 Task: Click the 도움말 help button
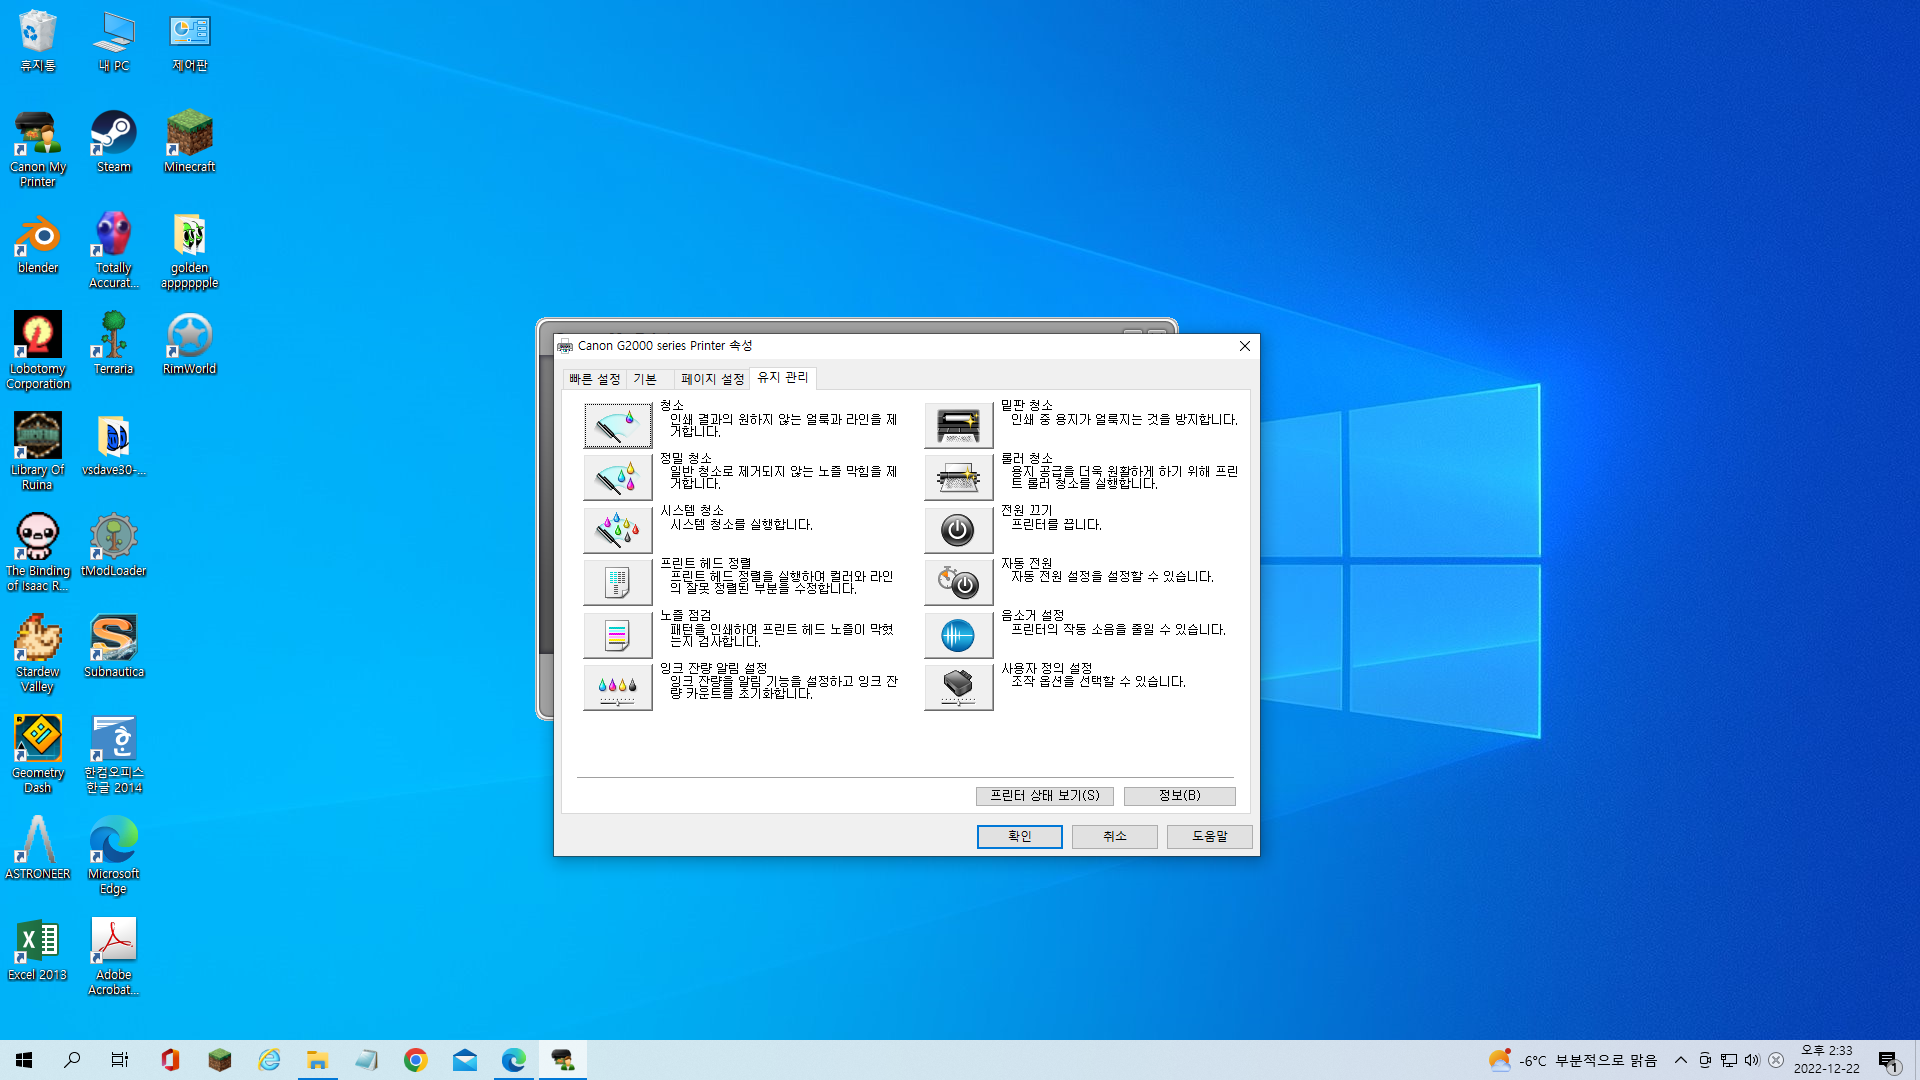(1209, 837)
